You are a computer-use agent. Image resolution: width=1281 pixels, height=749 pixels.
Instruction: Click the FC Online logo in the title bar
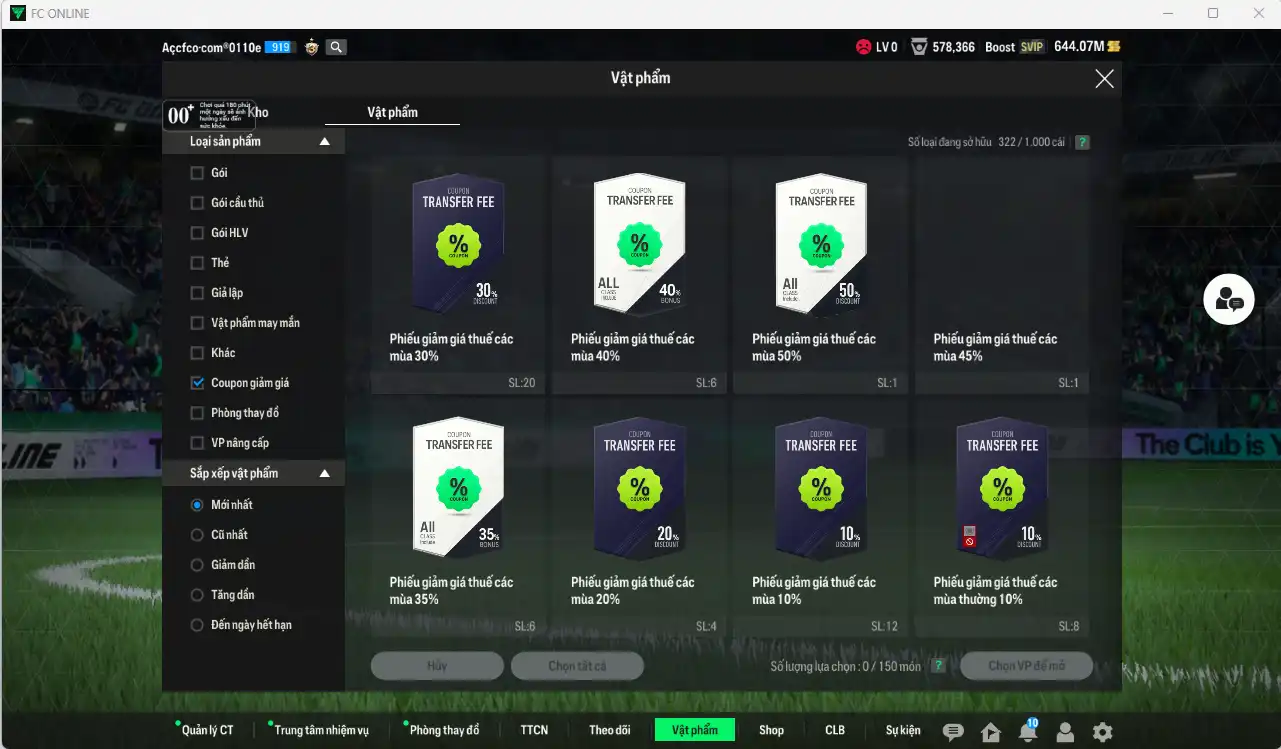coord(17,13)
